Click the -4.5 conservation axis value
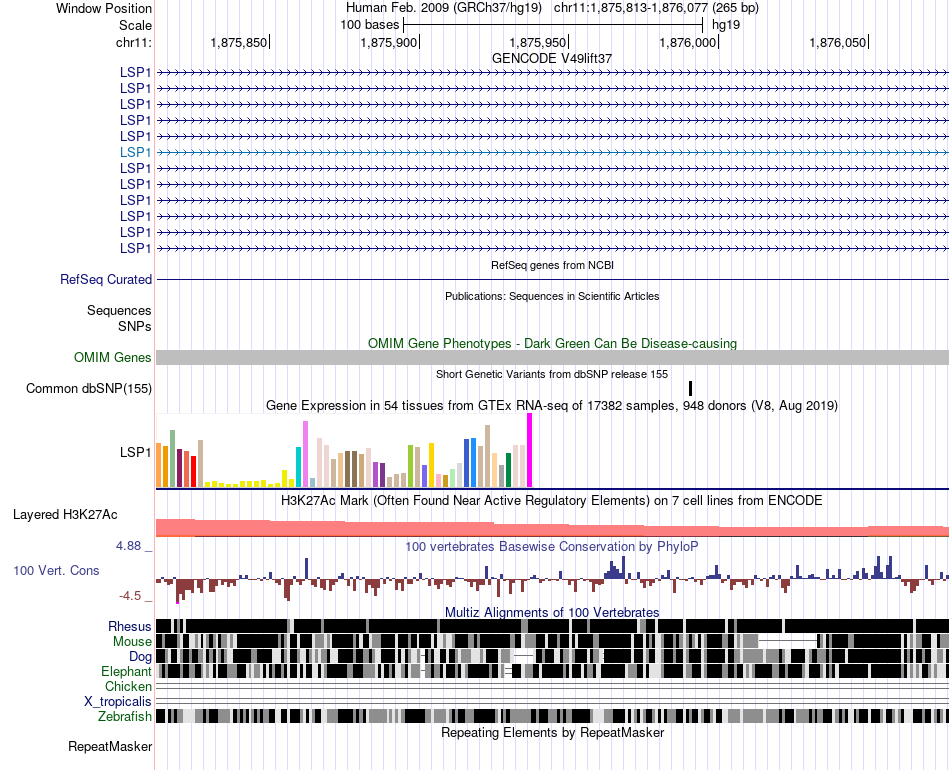 coord(130,596)
